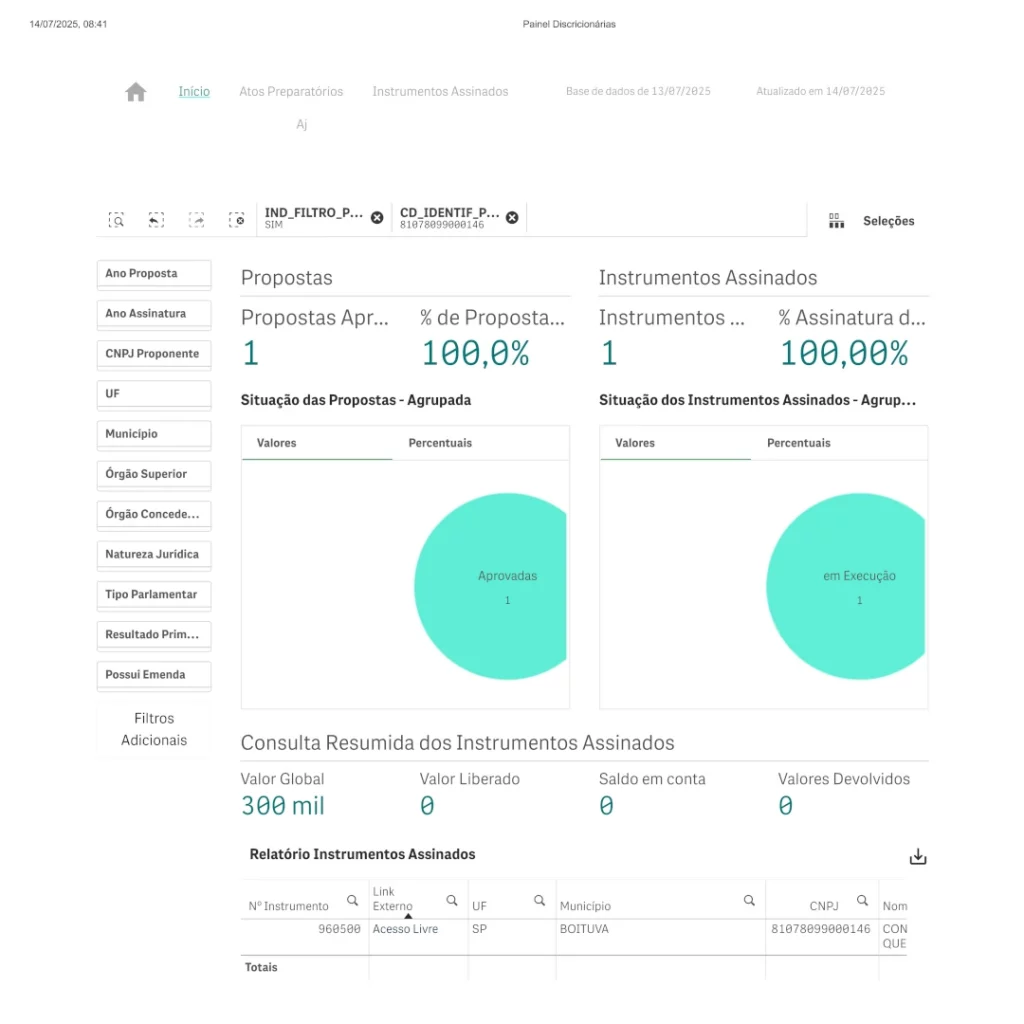1024x1024 pixels.
Task: Remove the CD_IDENTIF_P filter chip
Action: (512, 218)
